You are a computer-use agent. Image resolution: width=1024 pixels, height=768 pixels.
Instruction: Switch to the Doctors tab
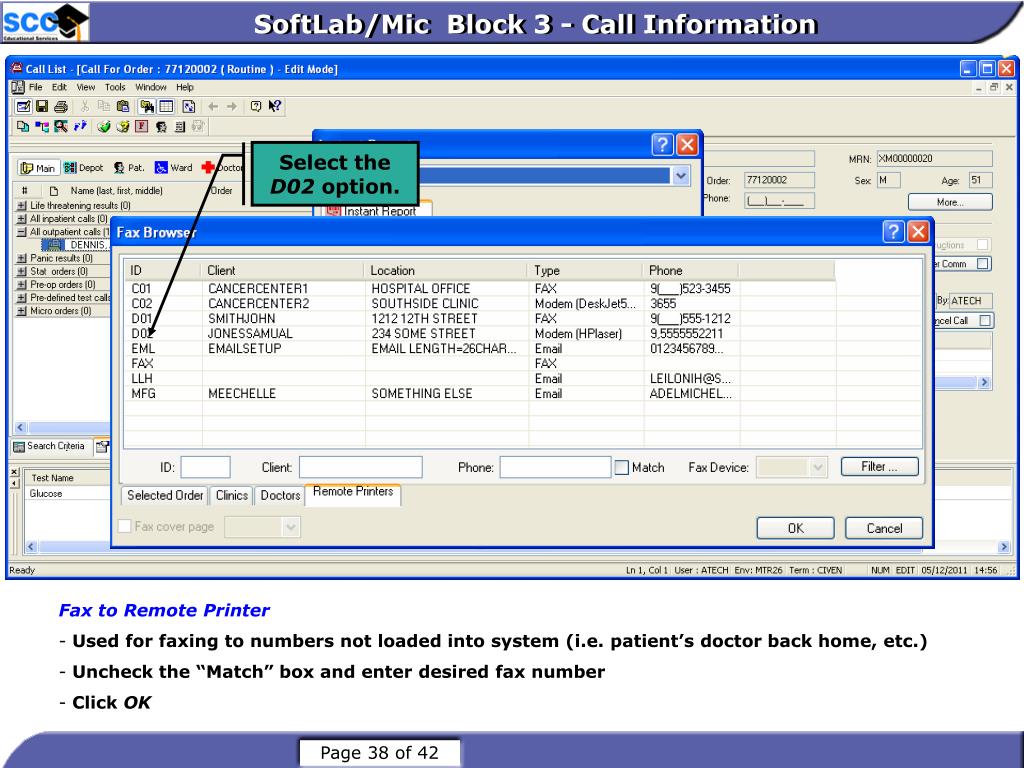click(x=280, y=496)
